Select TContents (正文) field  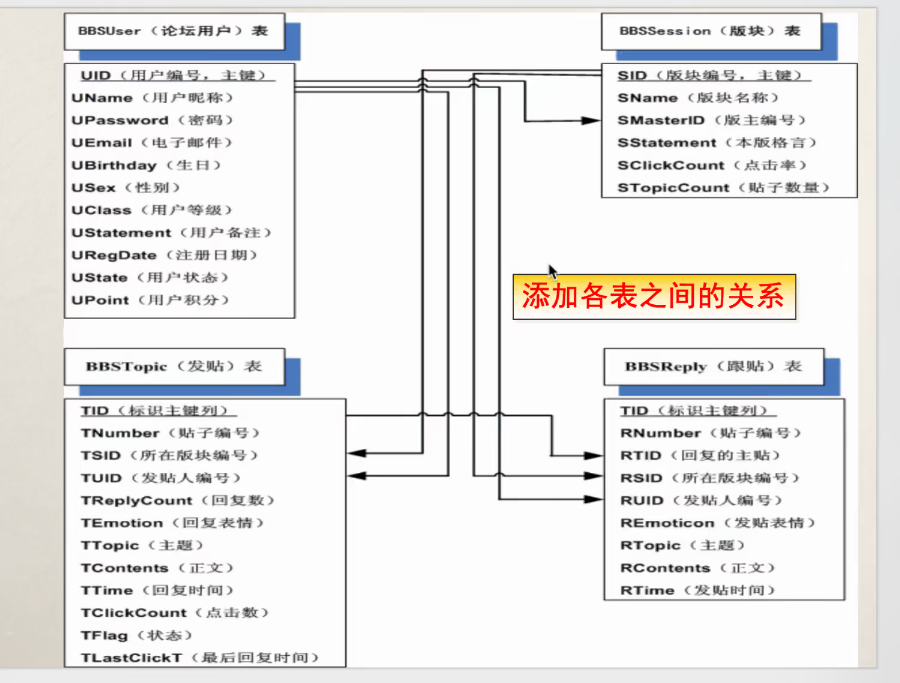coord(157,568)
